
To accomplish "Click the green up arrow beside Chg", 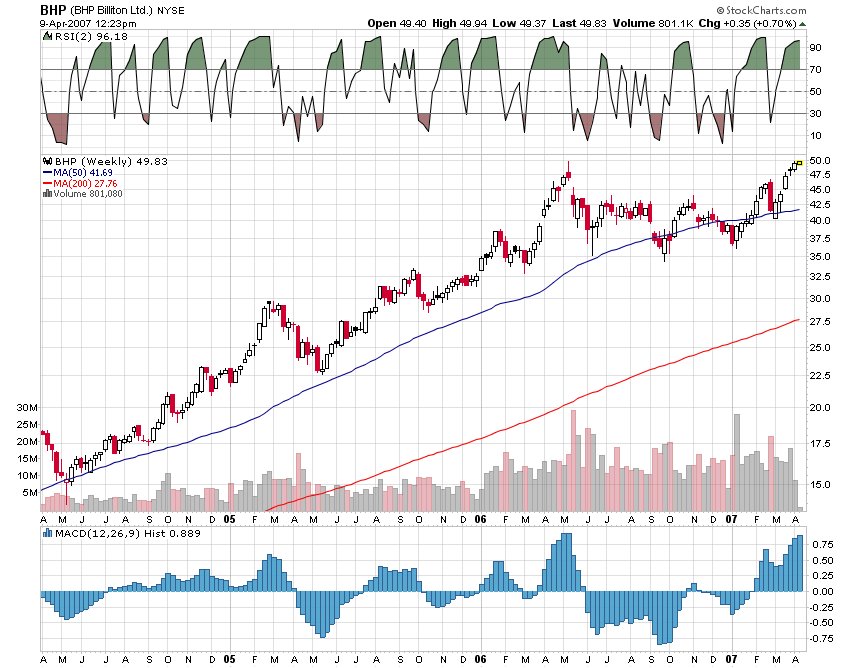I will 803,24.
